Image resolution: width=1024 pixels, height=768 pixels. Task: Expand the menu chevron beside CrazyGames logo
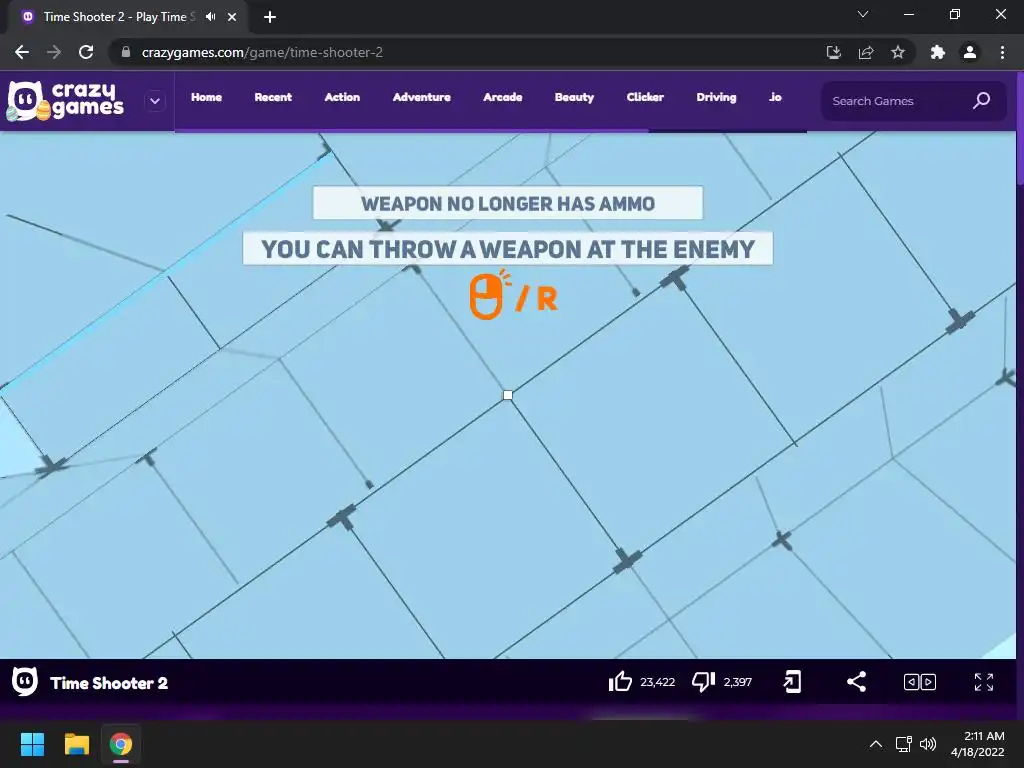[155, 101]
